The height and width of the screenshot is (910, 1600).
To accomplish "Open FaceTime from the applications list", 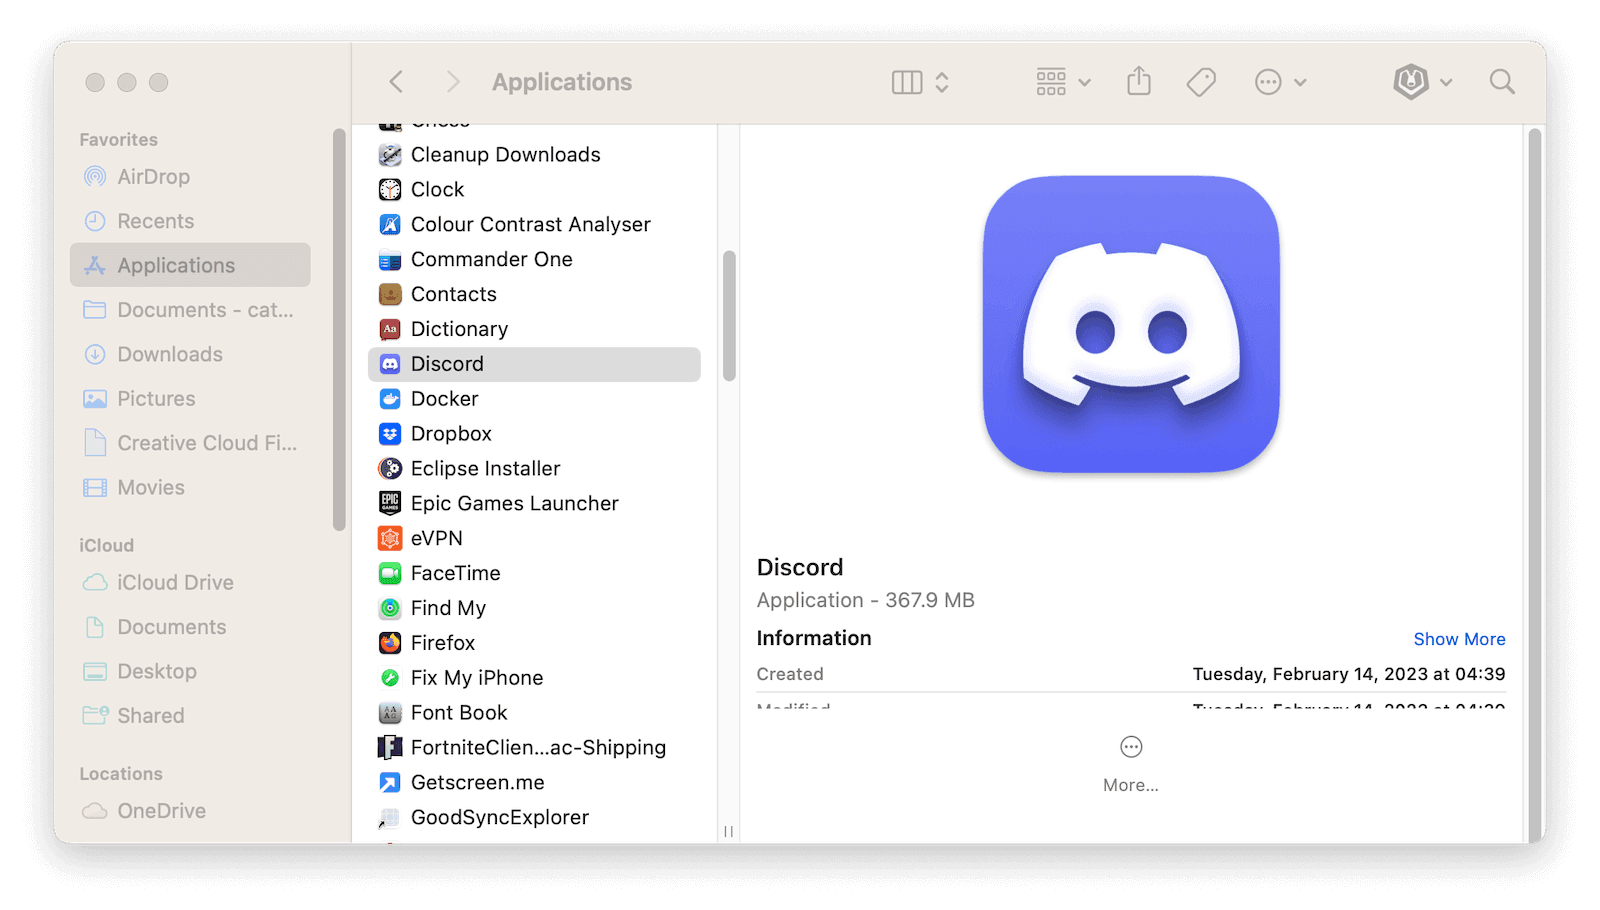I will pos(389,573).
